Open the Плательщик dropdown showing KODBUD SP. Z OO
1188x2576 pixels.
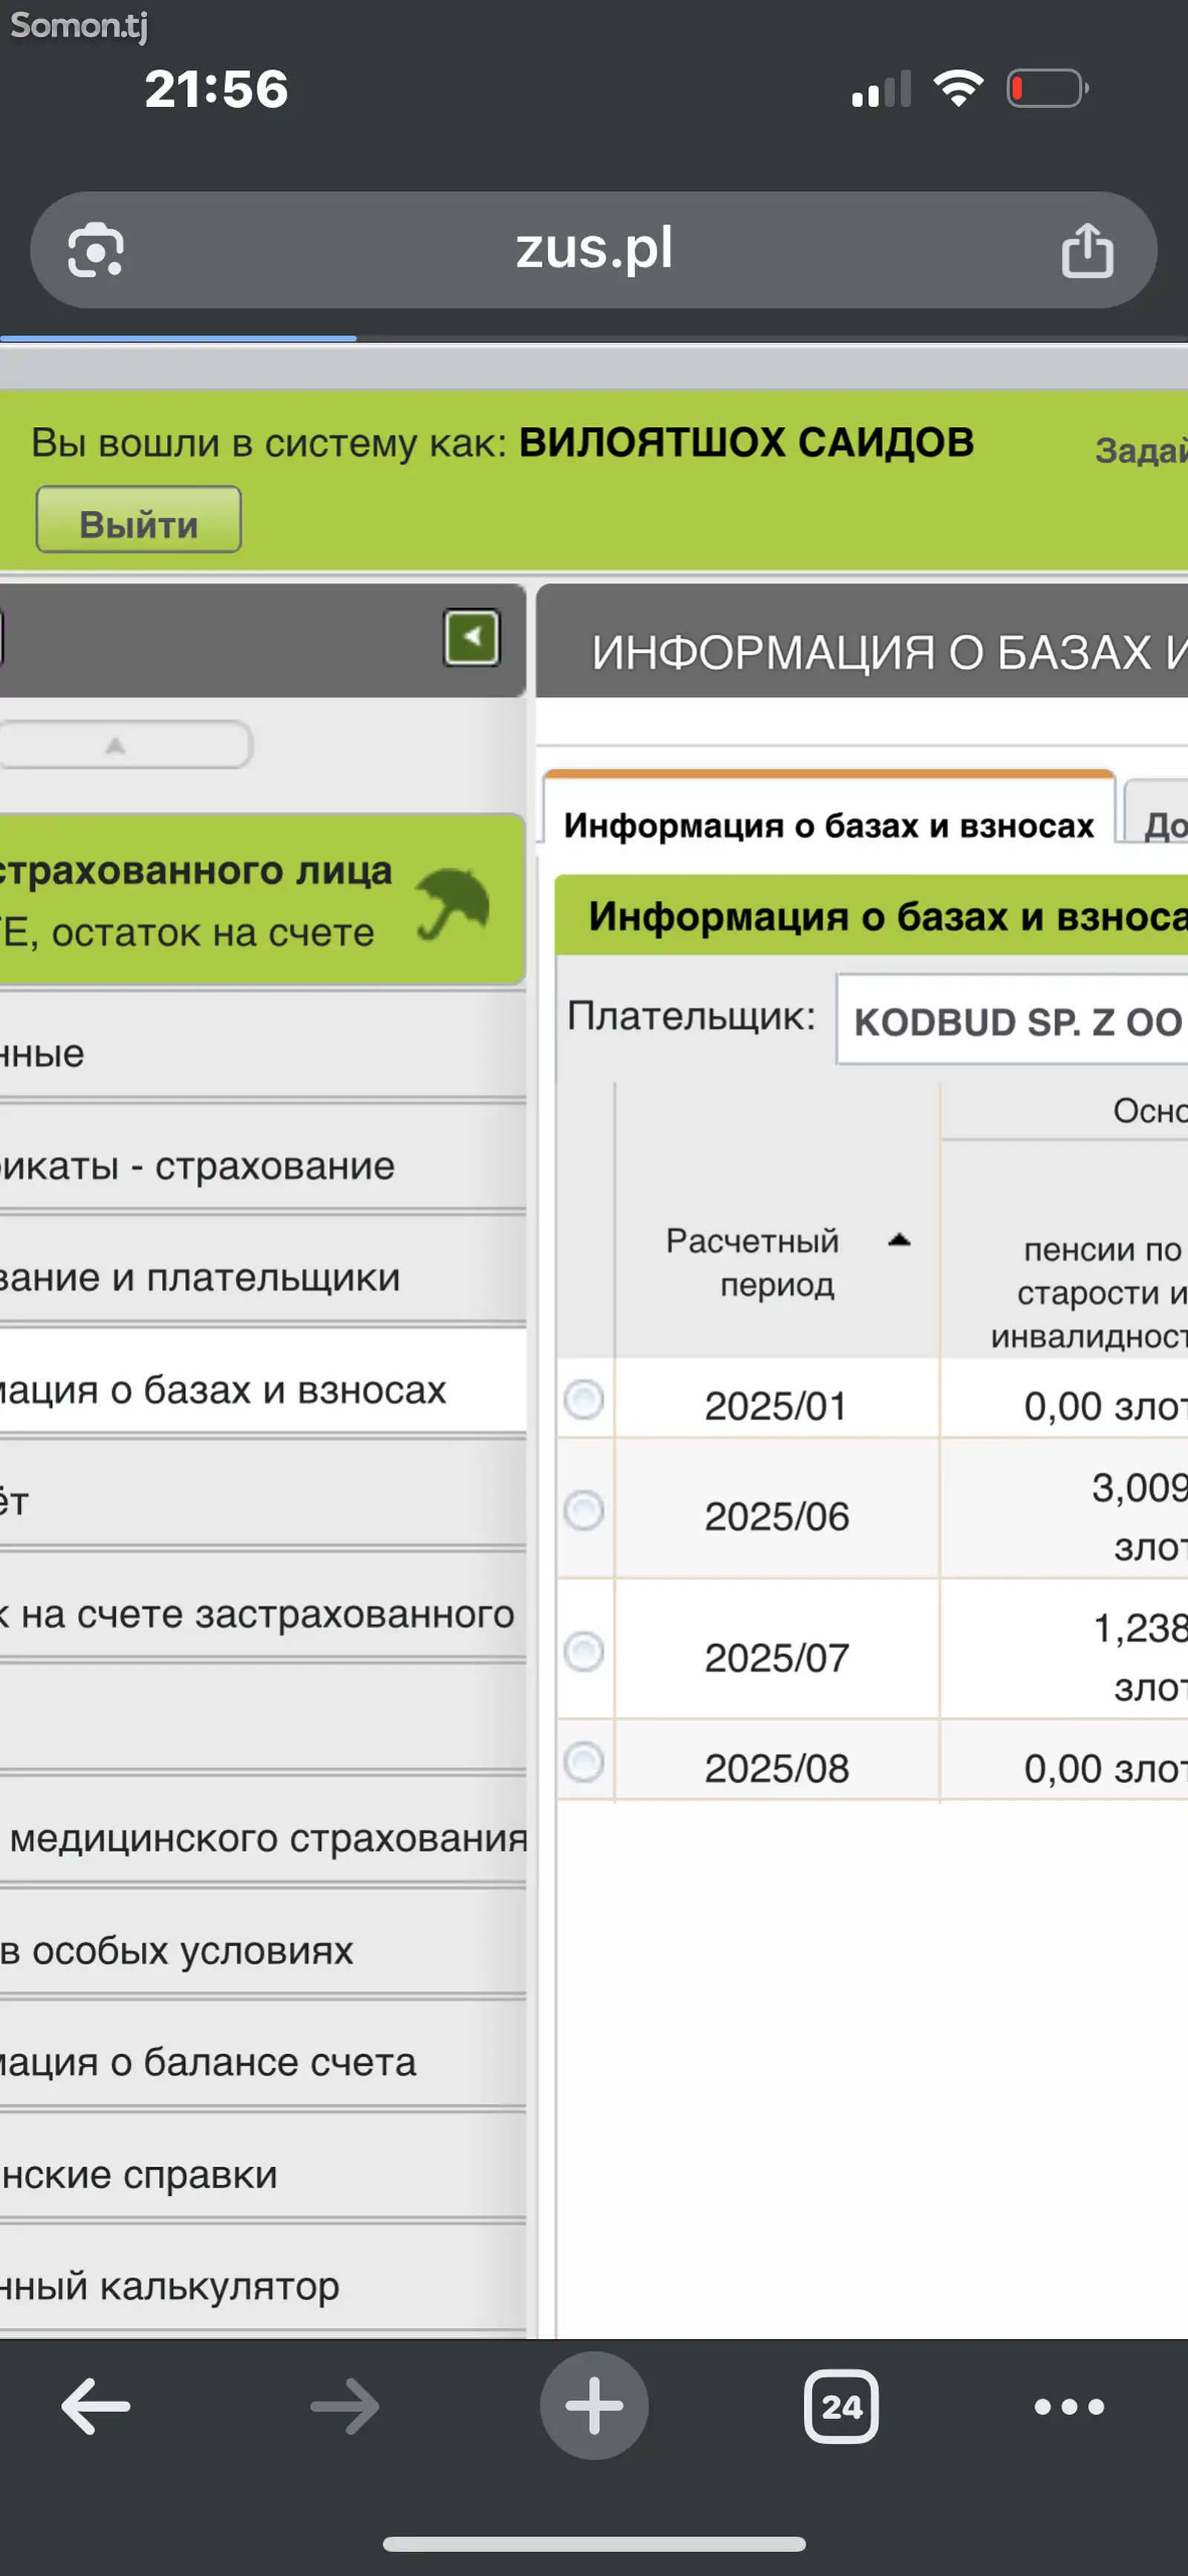click(1012, 1020)
